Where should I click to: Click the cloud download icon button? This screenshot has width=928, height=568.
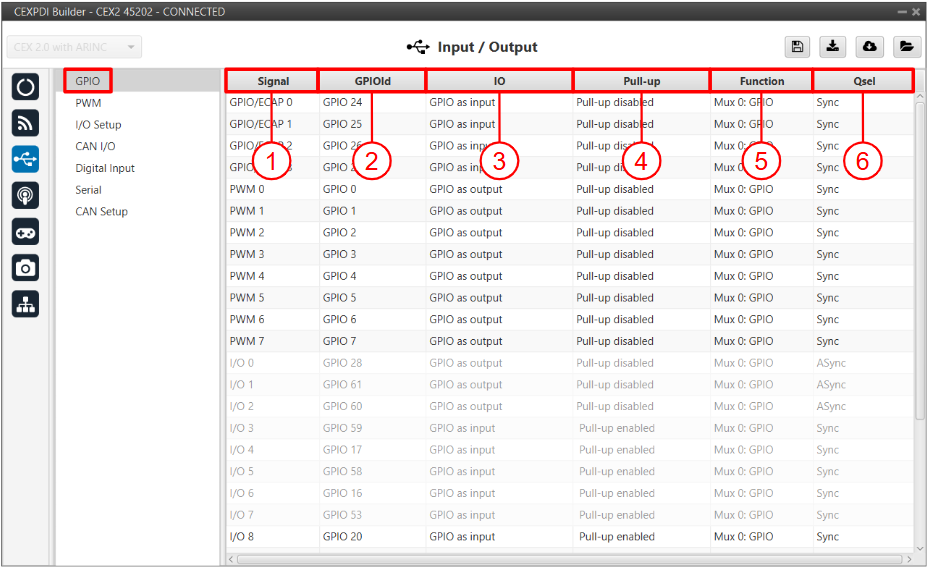tap(869, 47)
